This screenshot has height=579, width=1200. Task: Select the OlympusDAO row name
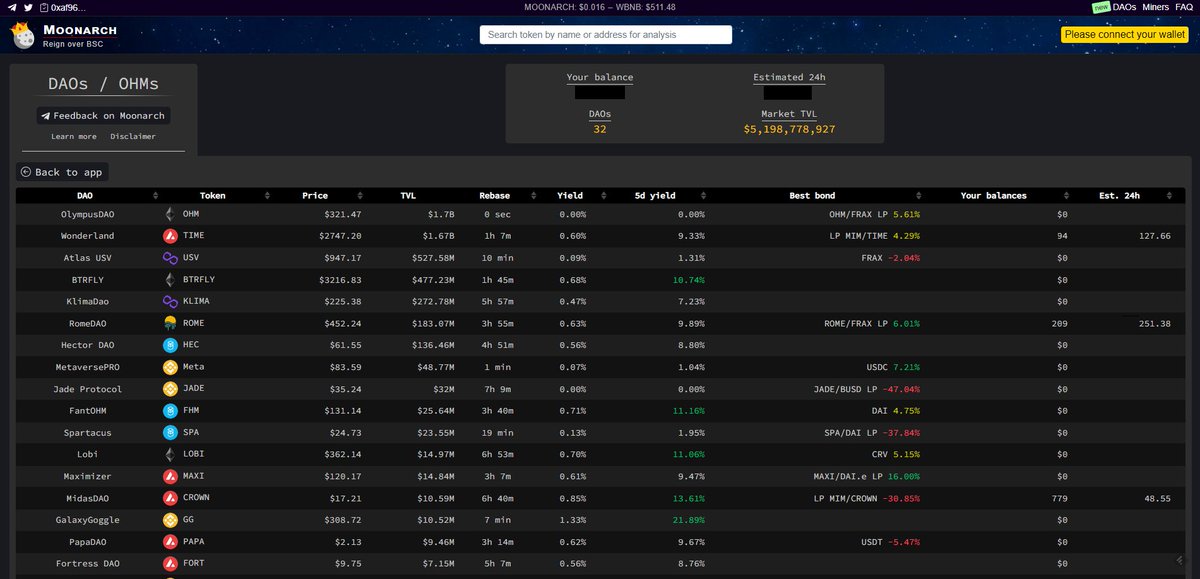click(x=88, y=214)
